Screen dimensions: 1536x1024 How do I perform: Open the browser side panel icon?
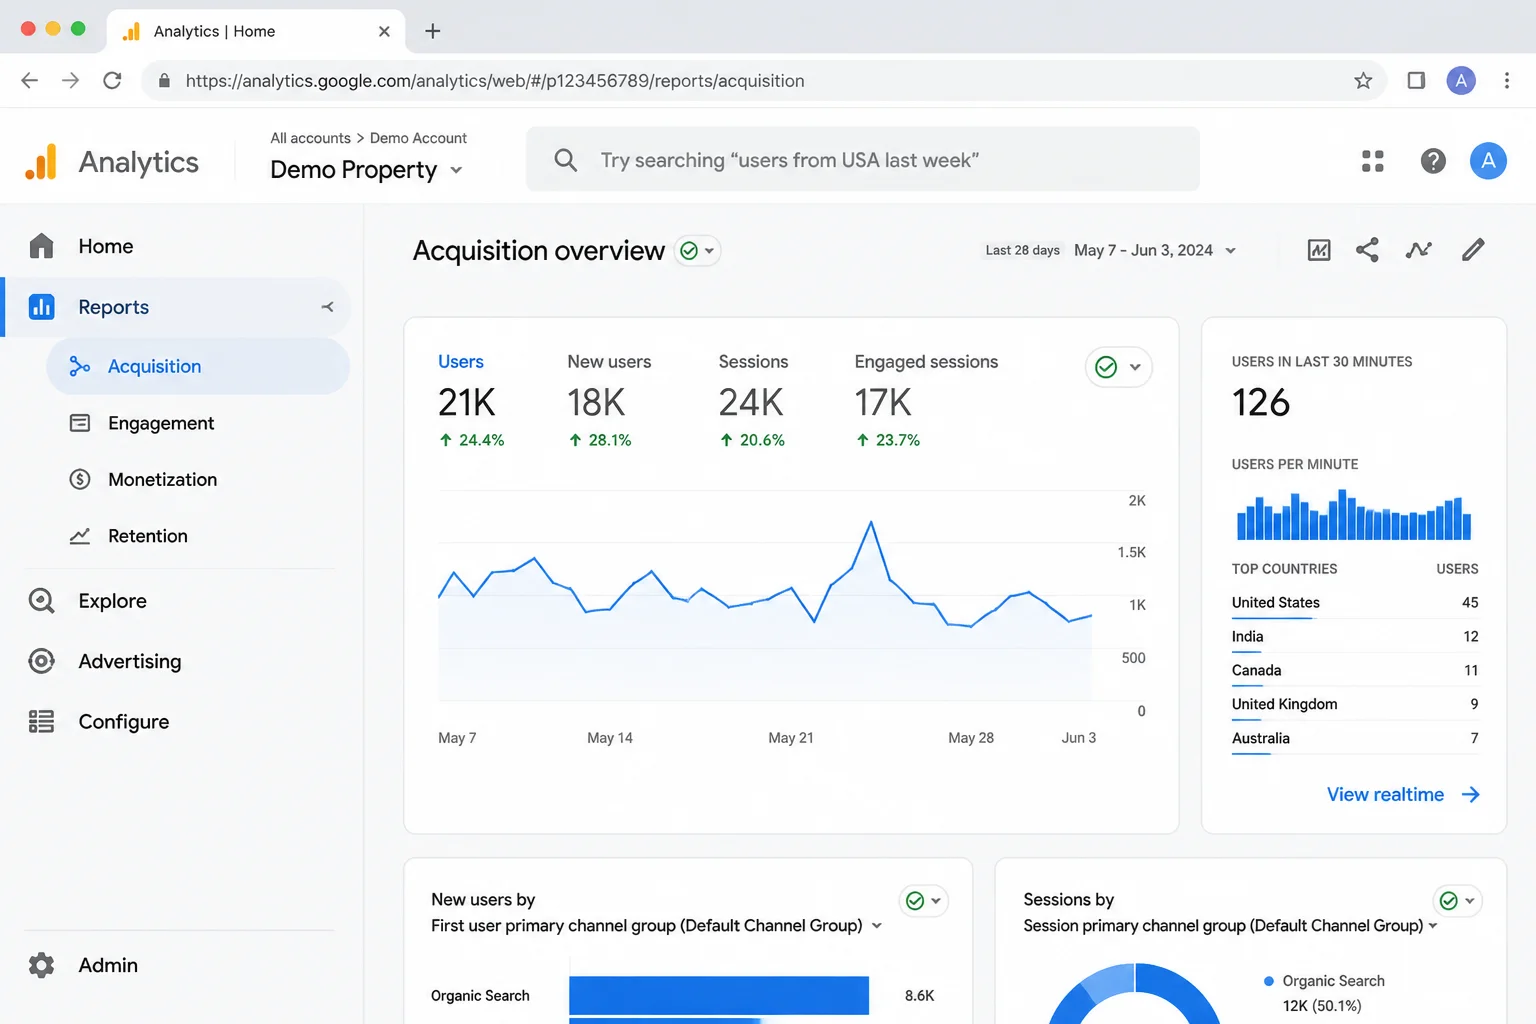(x=1416, y=81)
